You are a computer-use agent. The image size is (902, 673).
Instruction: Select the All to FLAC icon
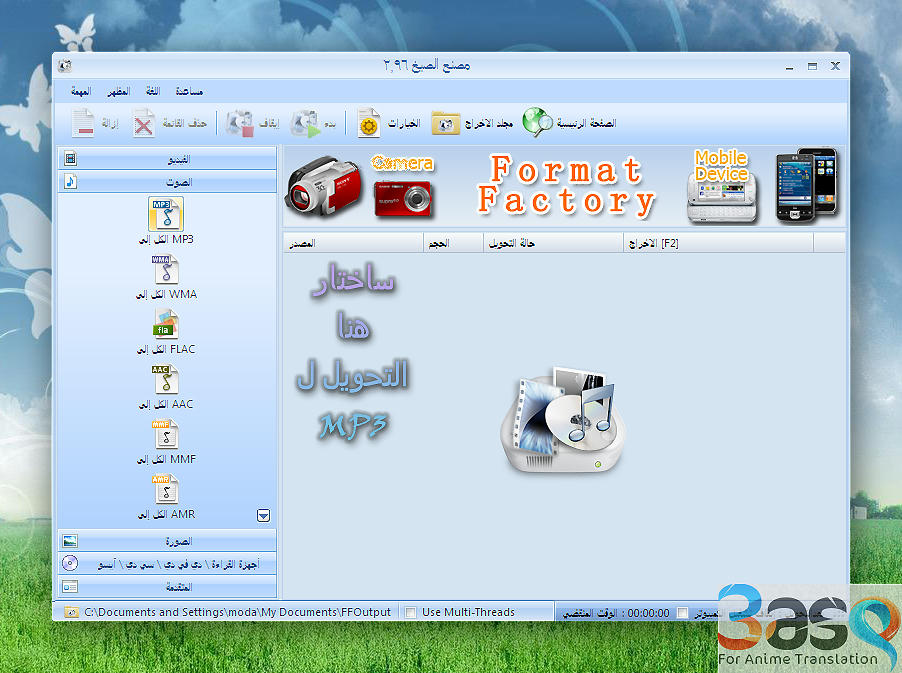166,324
